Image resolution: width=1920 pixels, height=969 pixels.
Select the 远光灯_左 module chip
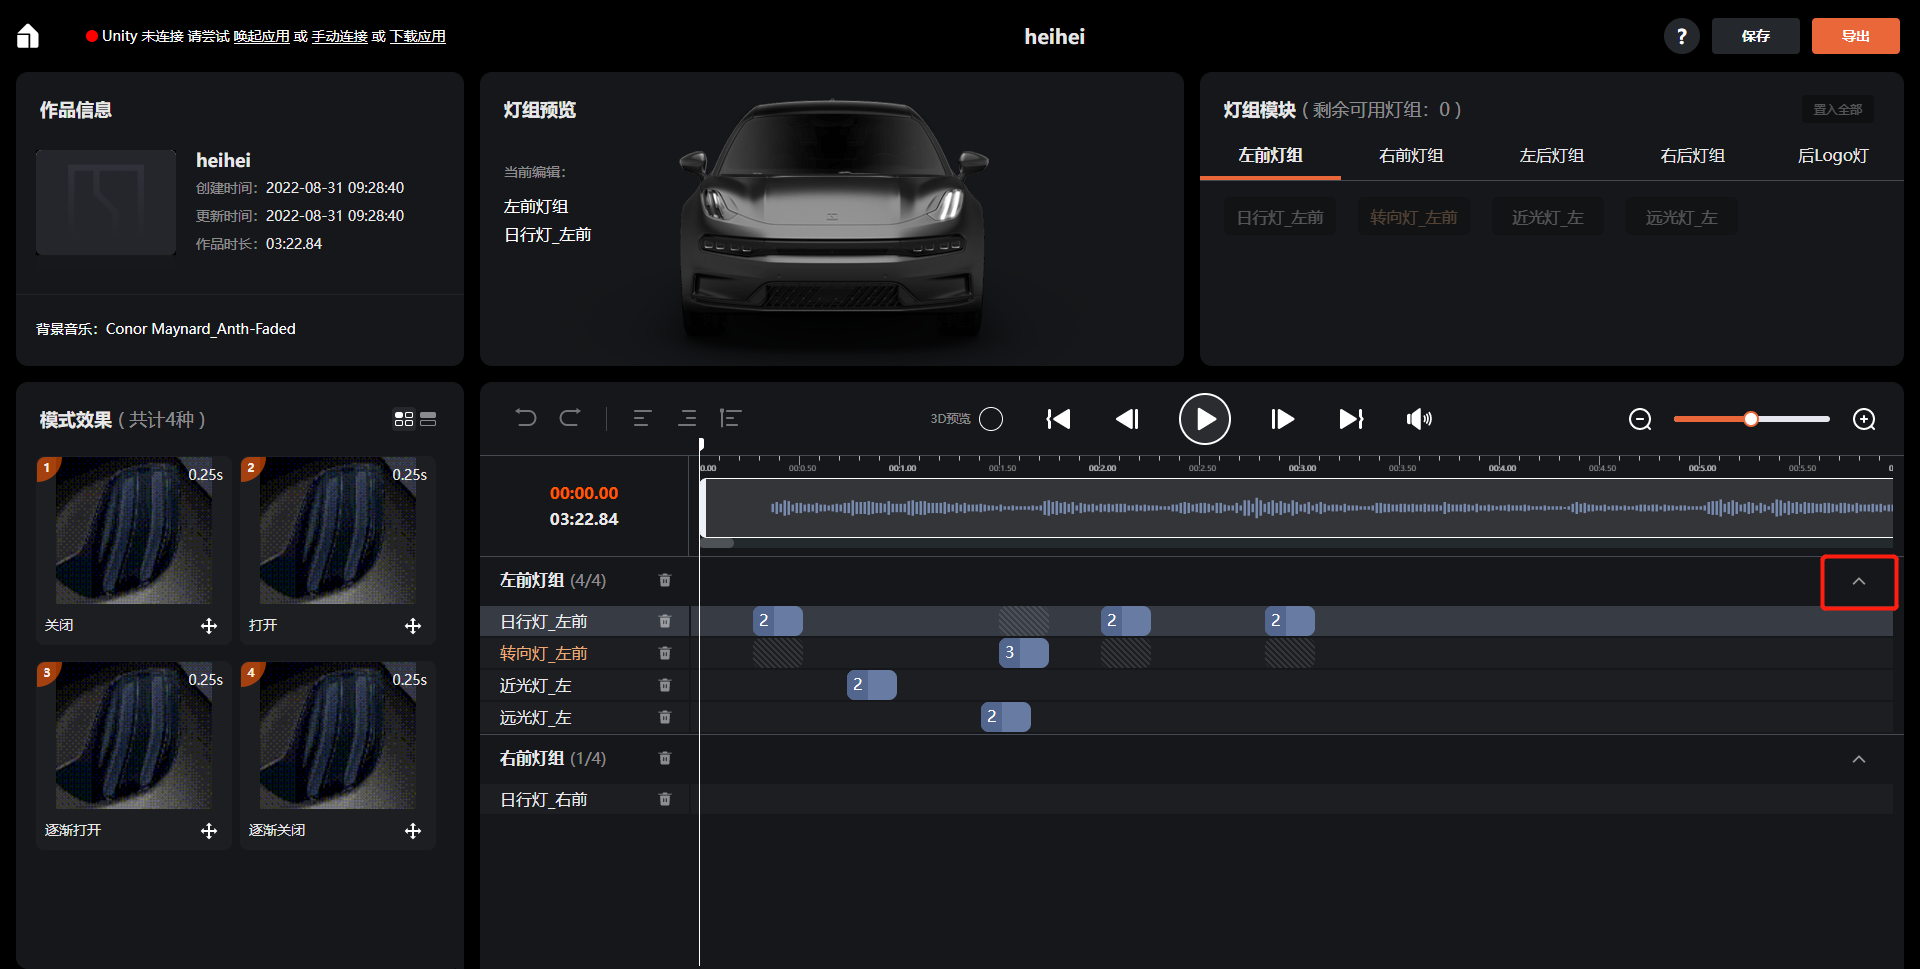point(1682,217)
